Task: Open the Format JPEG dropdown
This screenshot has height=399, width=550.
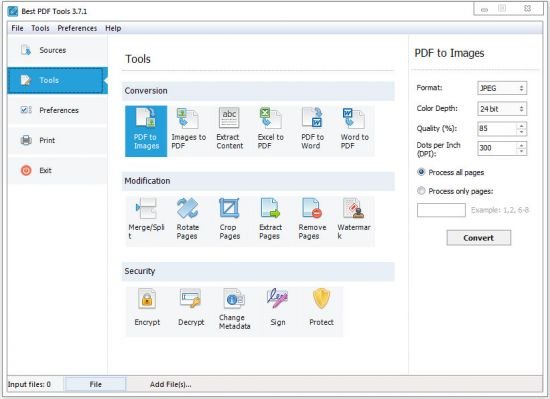Action: (x=502, y=88)
